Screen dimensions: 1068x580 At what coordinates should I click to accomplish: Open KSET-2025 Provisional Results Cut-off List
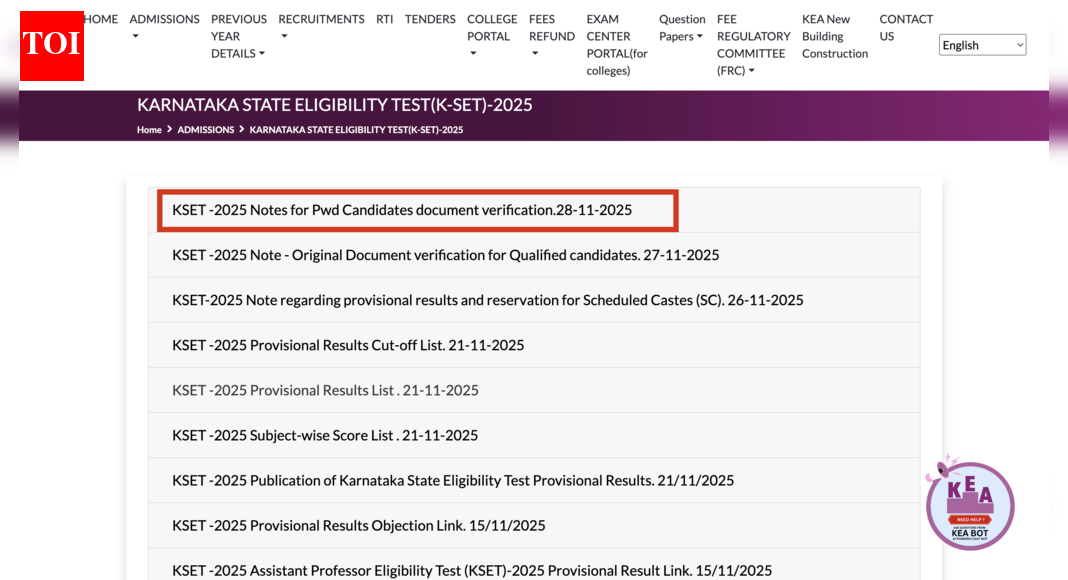point(345,344)
